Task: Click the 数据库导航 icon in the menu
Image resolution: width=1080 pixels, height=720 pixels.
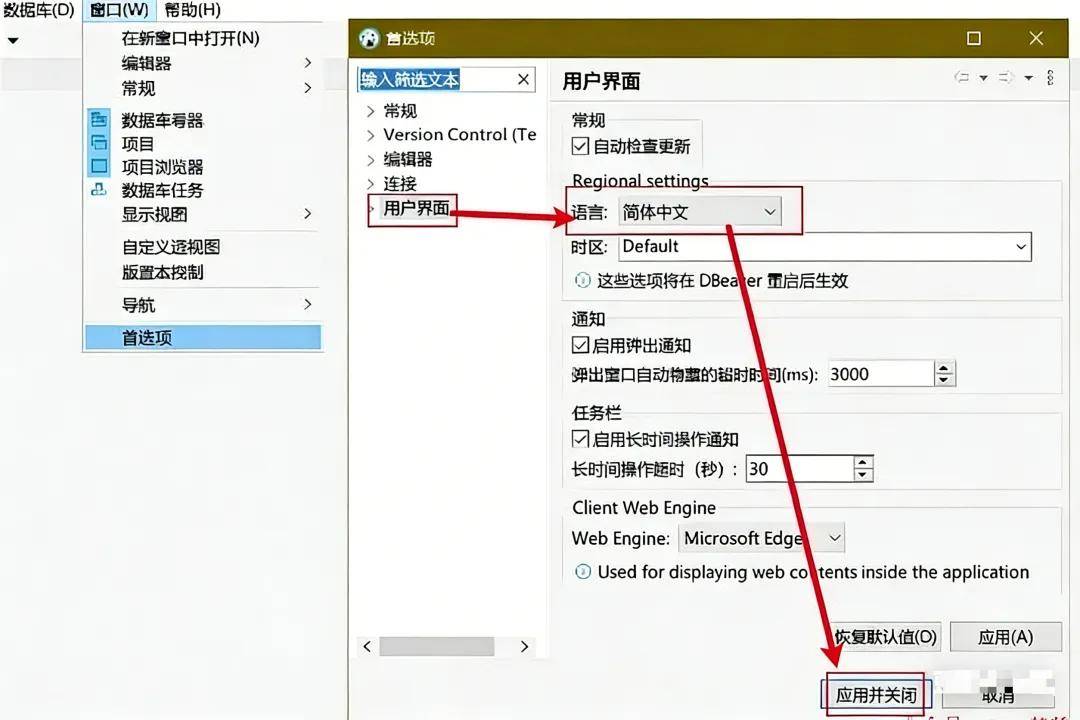Action: click(x=99, y=120)
